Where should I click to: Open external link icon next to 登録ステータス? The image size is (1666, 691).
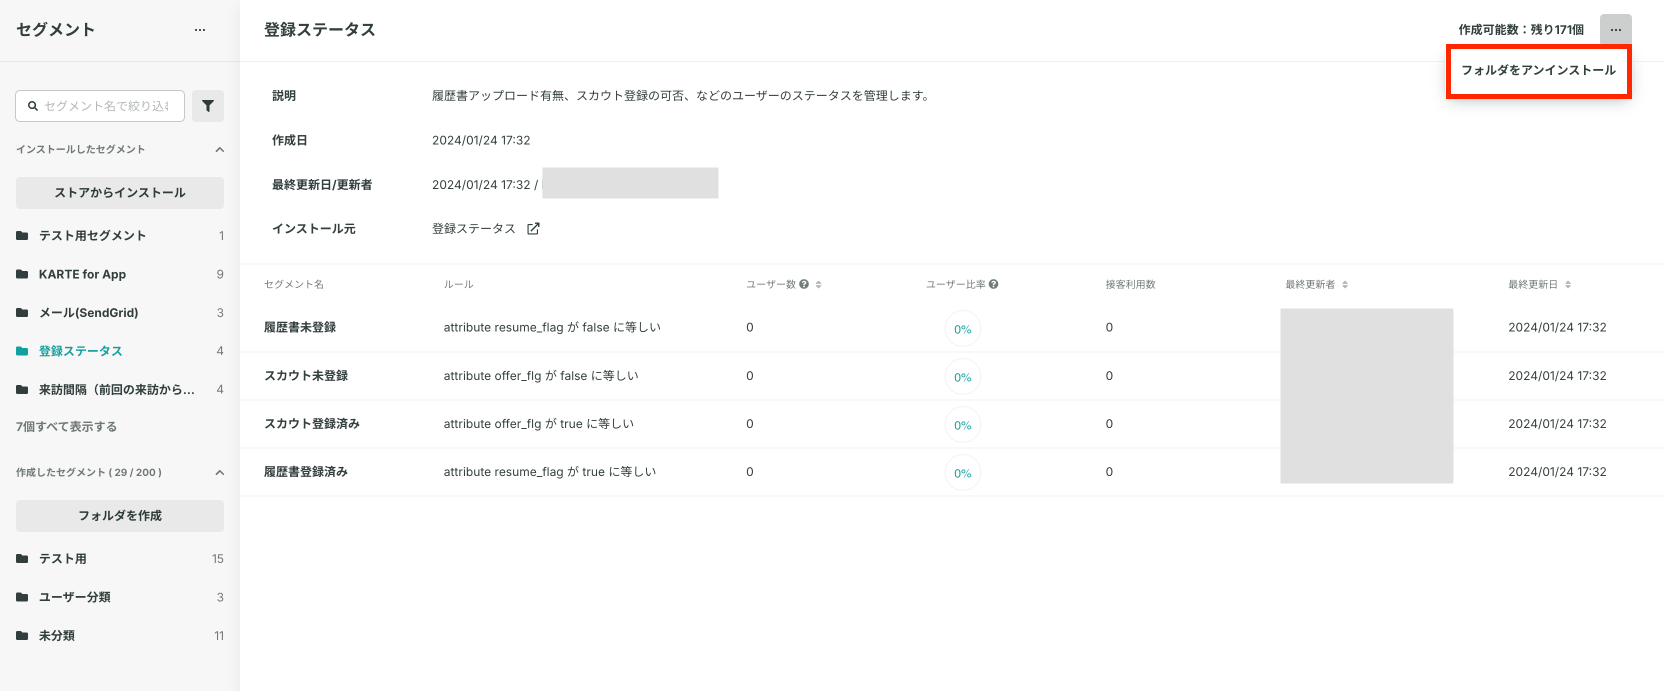click(533, 229)
